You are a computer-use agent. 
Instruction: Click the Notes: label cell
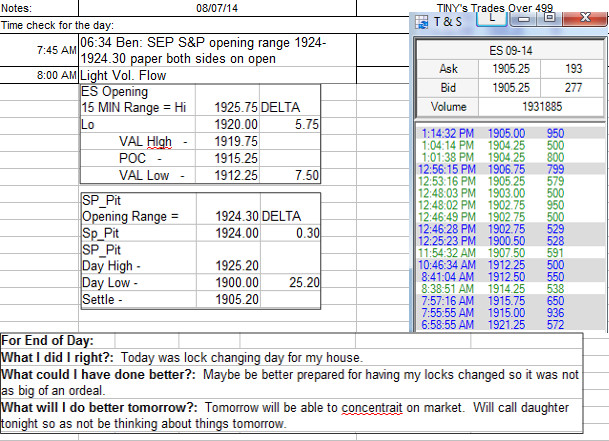tap(39, 8)
